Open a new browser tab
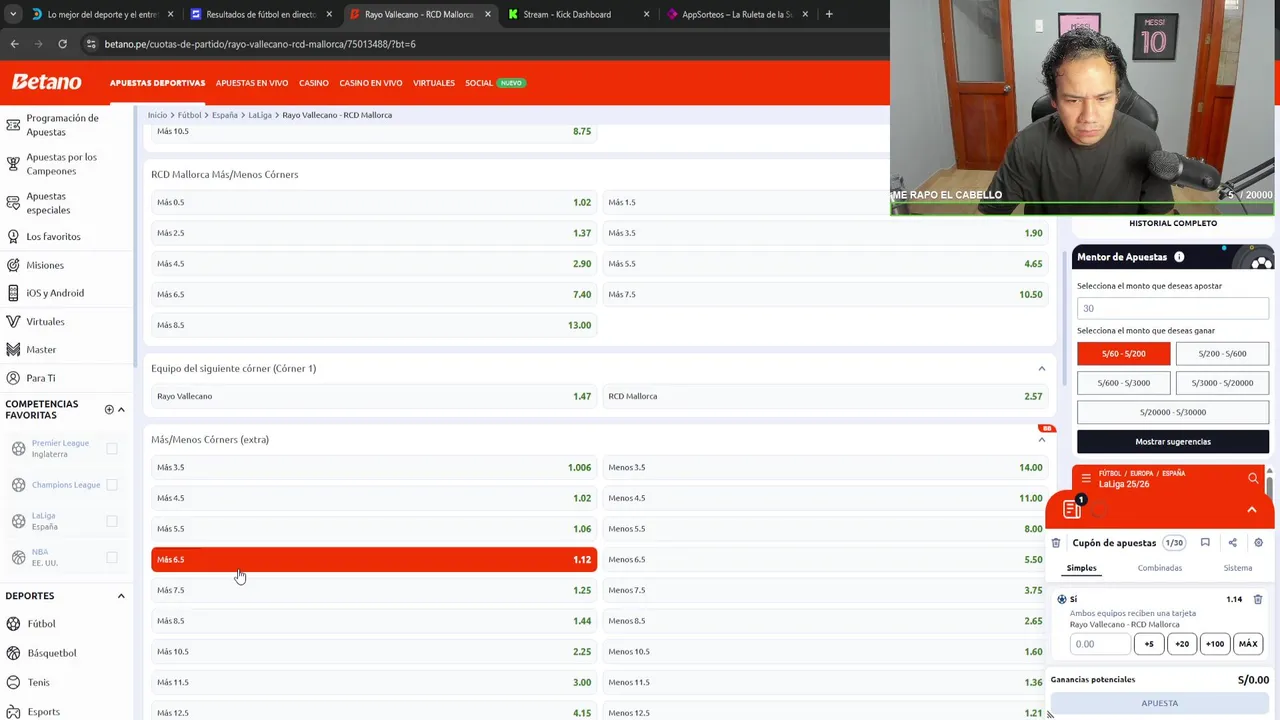 (x=829, y=14)
